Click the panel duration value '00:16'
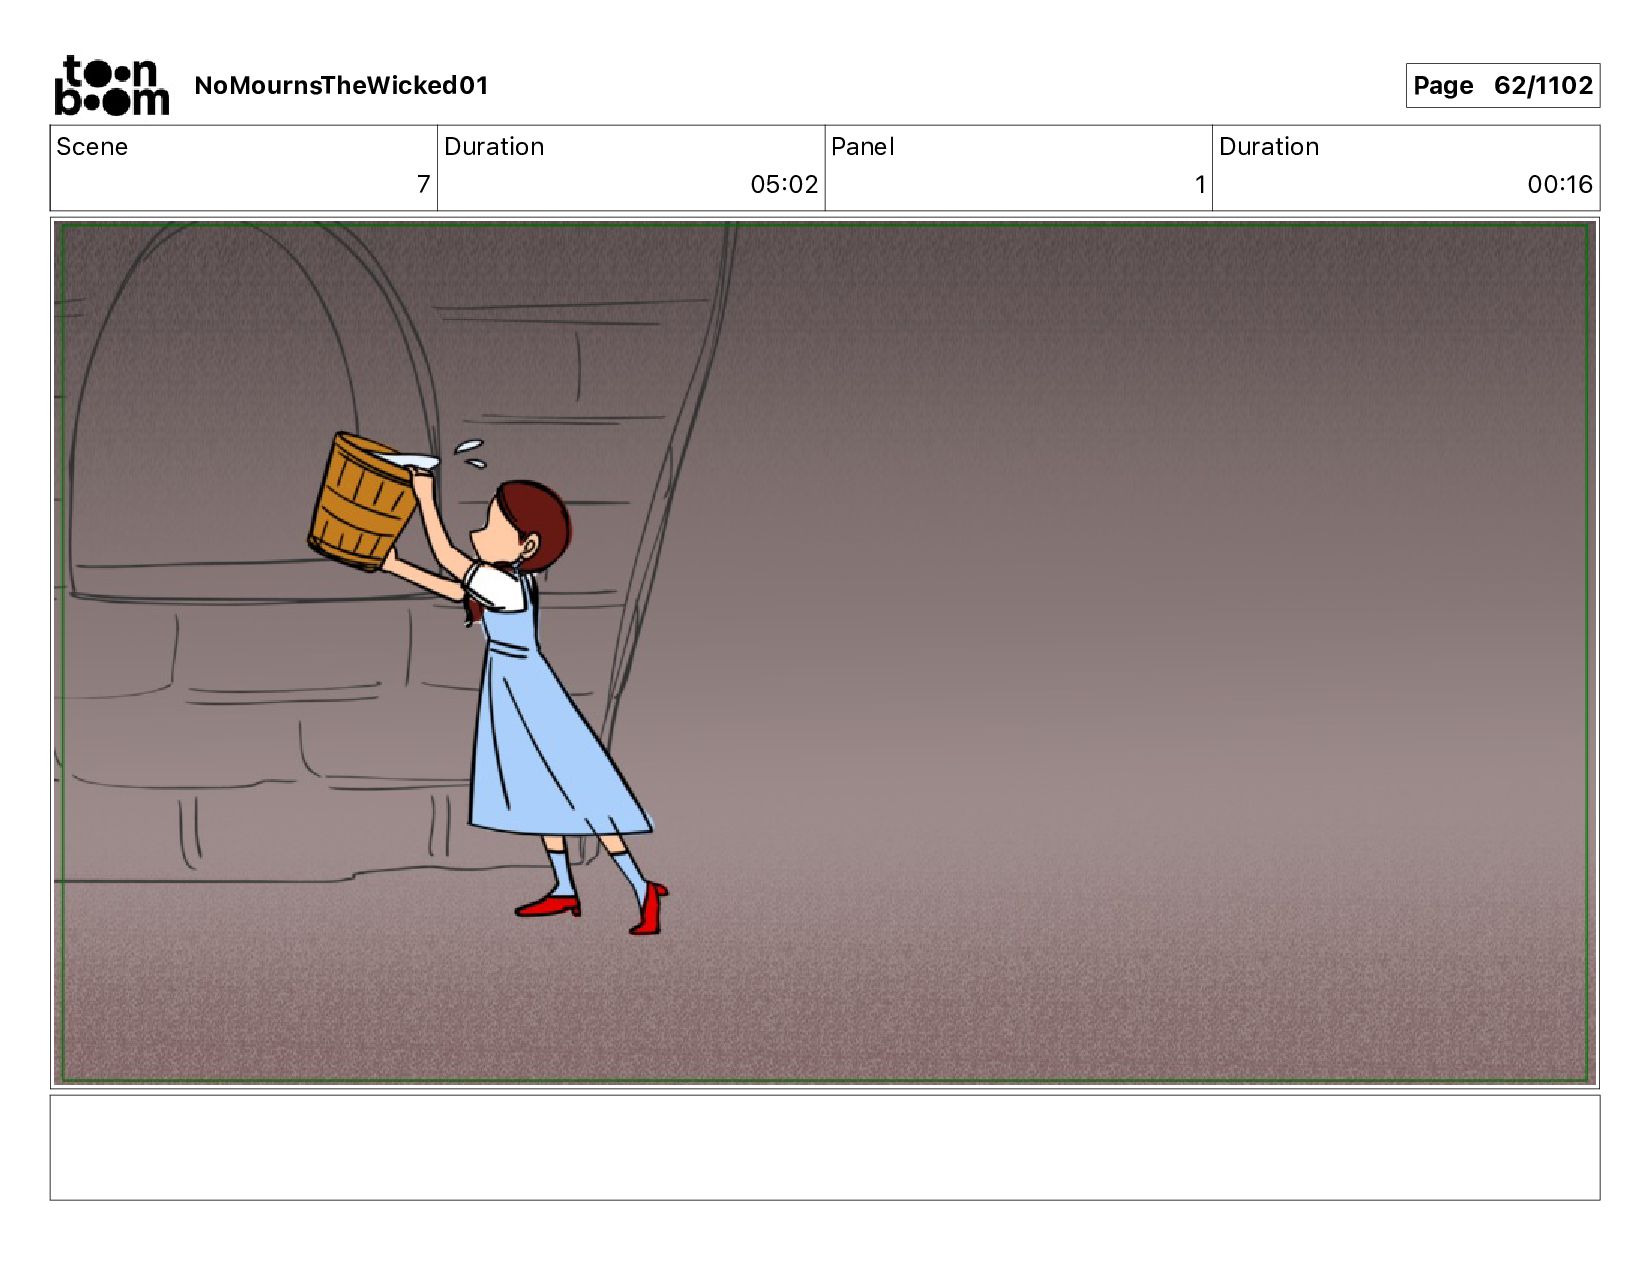 pos(1559,185)
